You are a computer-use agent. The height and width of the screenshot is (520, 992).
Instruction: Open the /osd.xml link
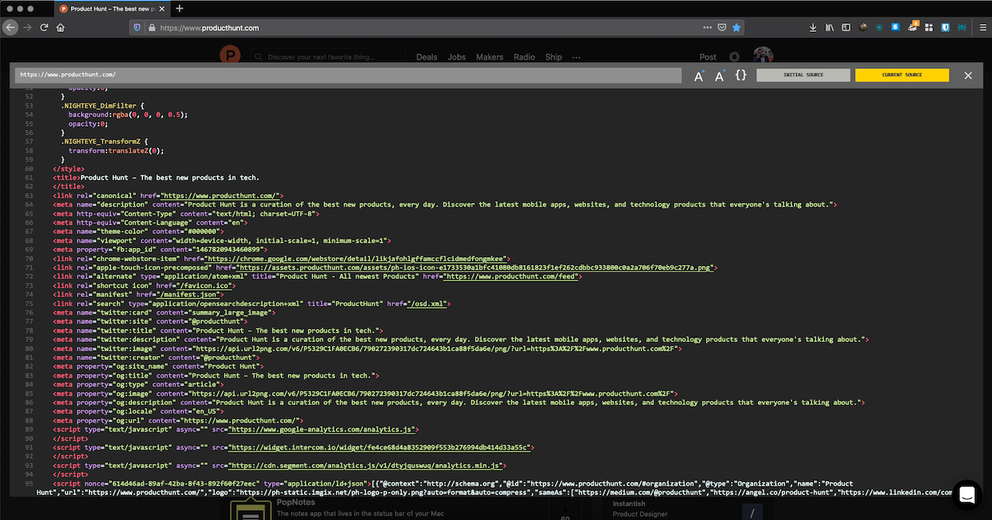click(x=427, y=304)
